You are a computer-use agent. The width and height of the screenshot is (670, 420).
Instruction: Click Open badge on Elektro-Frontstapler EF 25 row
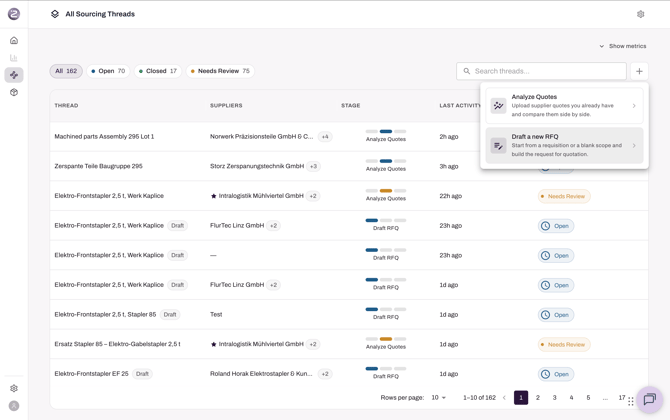[556, 374]
